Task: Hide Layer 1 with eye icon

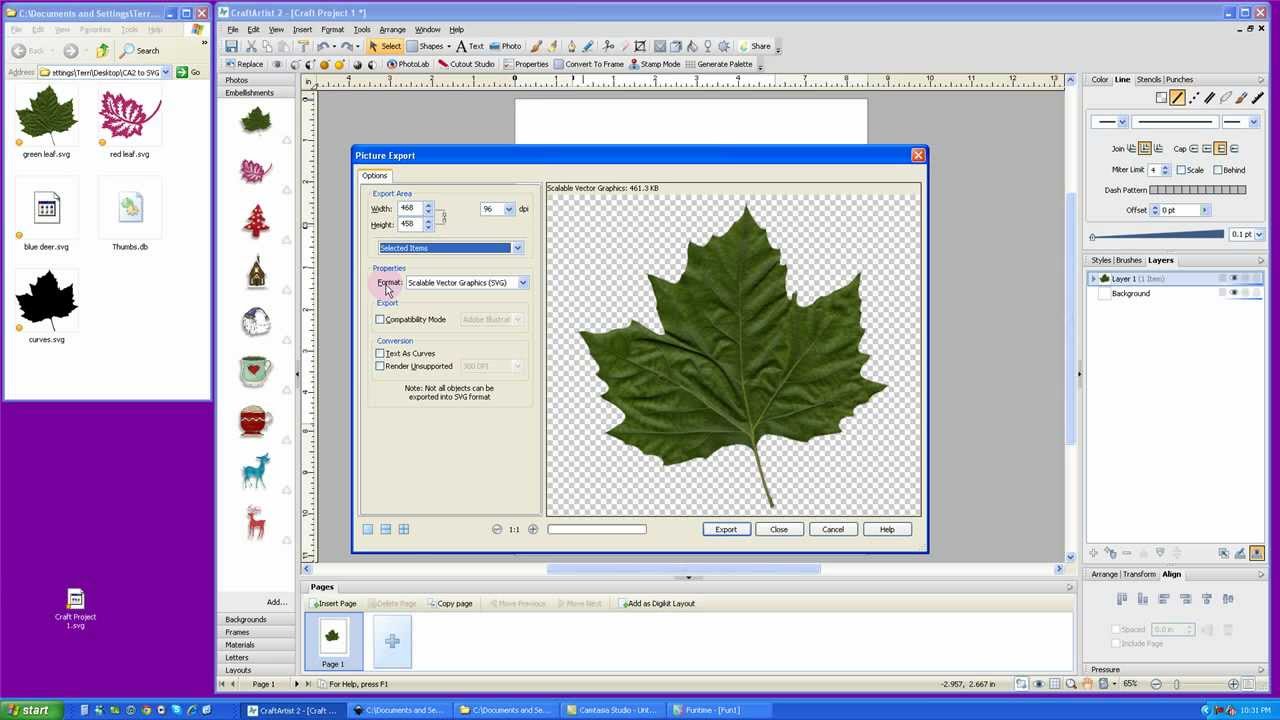Action: (x=1234, y=279)
